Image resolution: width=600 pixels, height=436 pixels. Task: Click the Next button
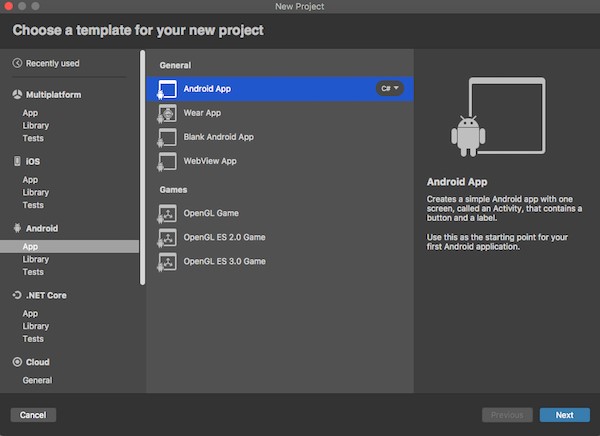pos(564,415)
